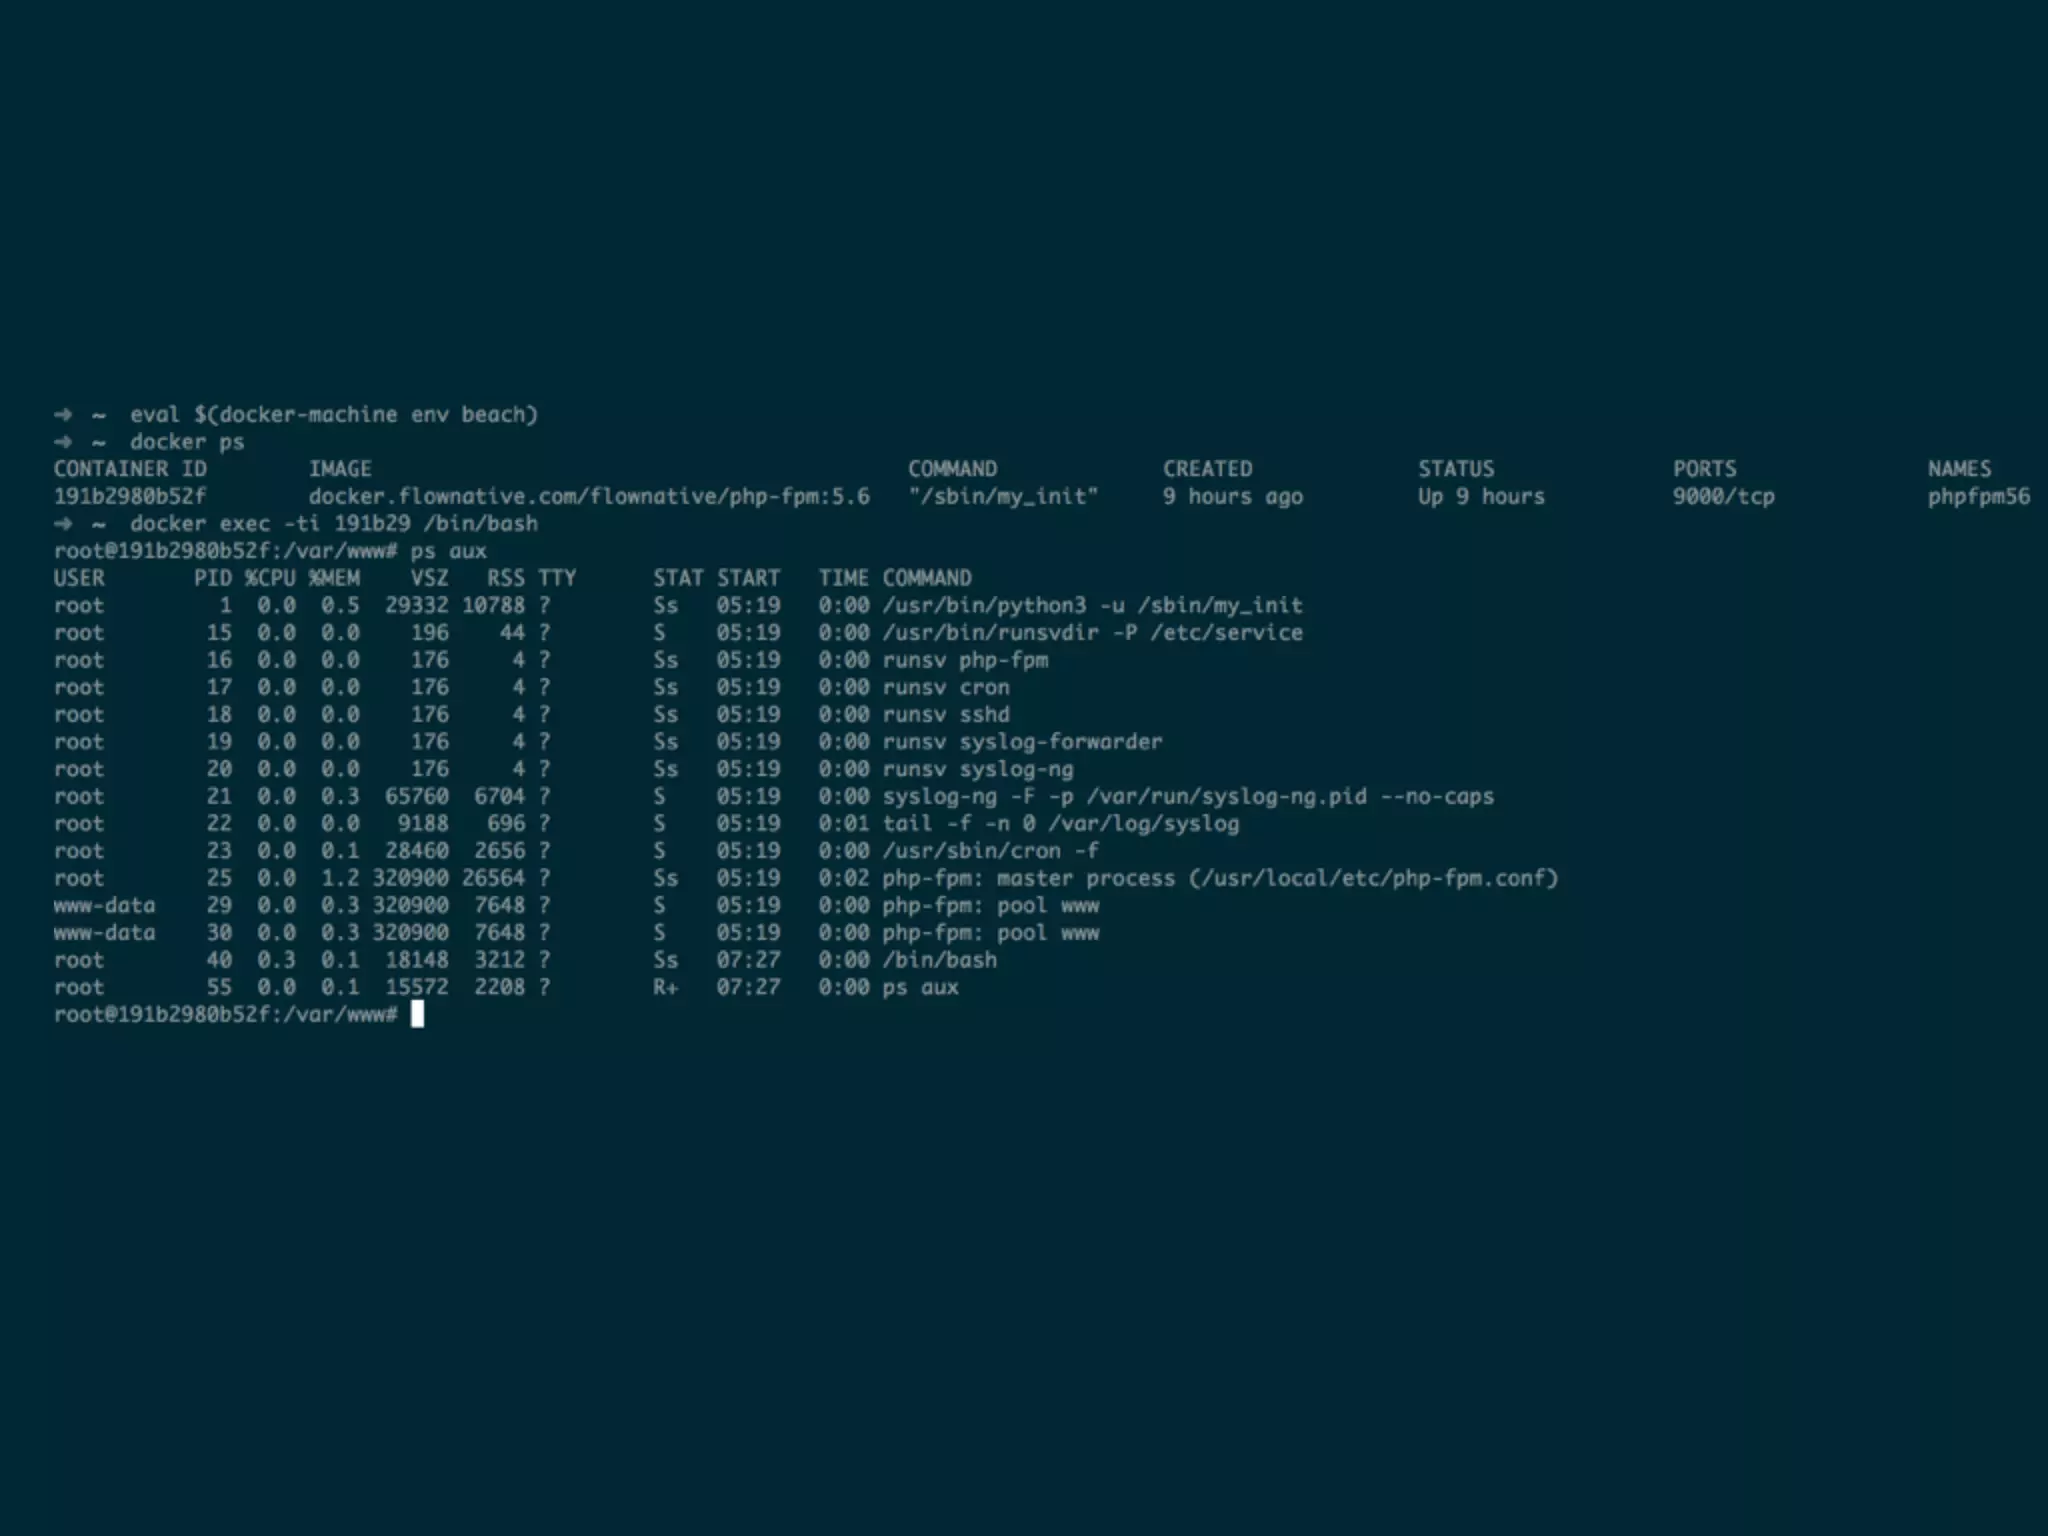This screenshot has height=1536, width=2048.
Task: Click the container ID 191b2980b52f
Action: point(130,496)
